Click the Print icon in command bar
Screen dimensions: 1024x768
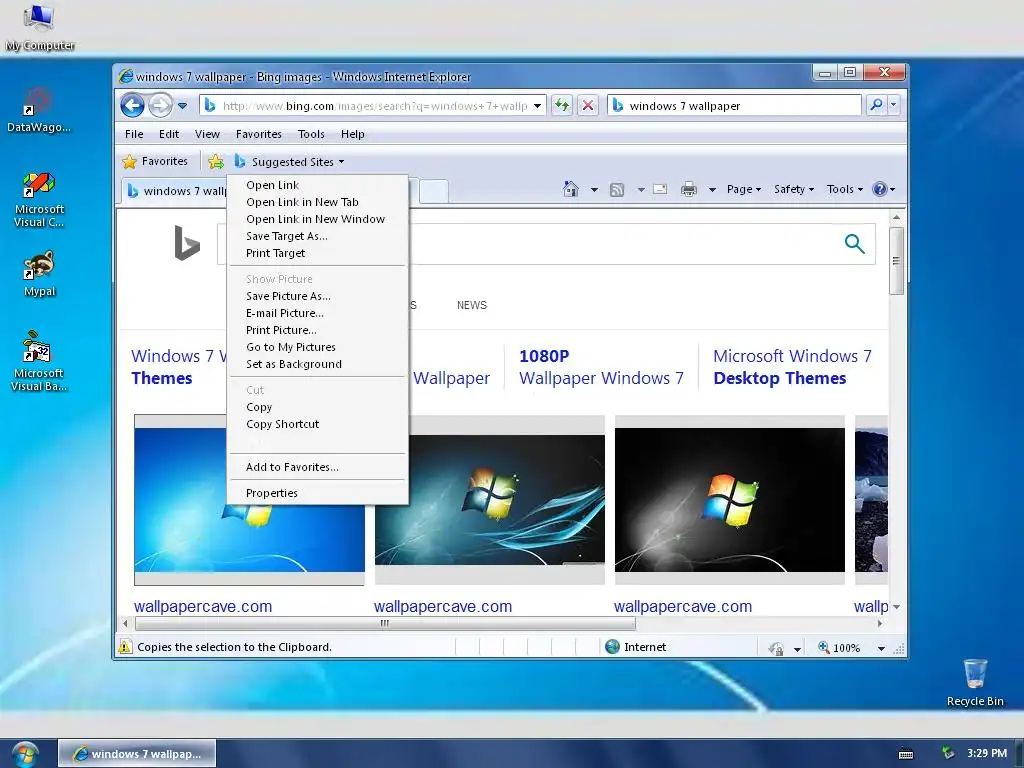tap(688, 189)
